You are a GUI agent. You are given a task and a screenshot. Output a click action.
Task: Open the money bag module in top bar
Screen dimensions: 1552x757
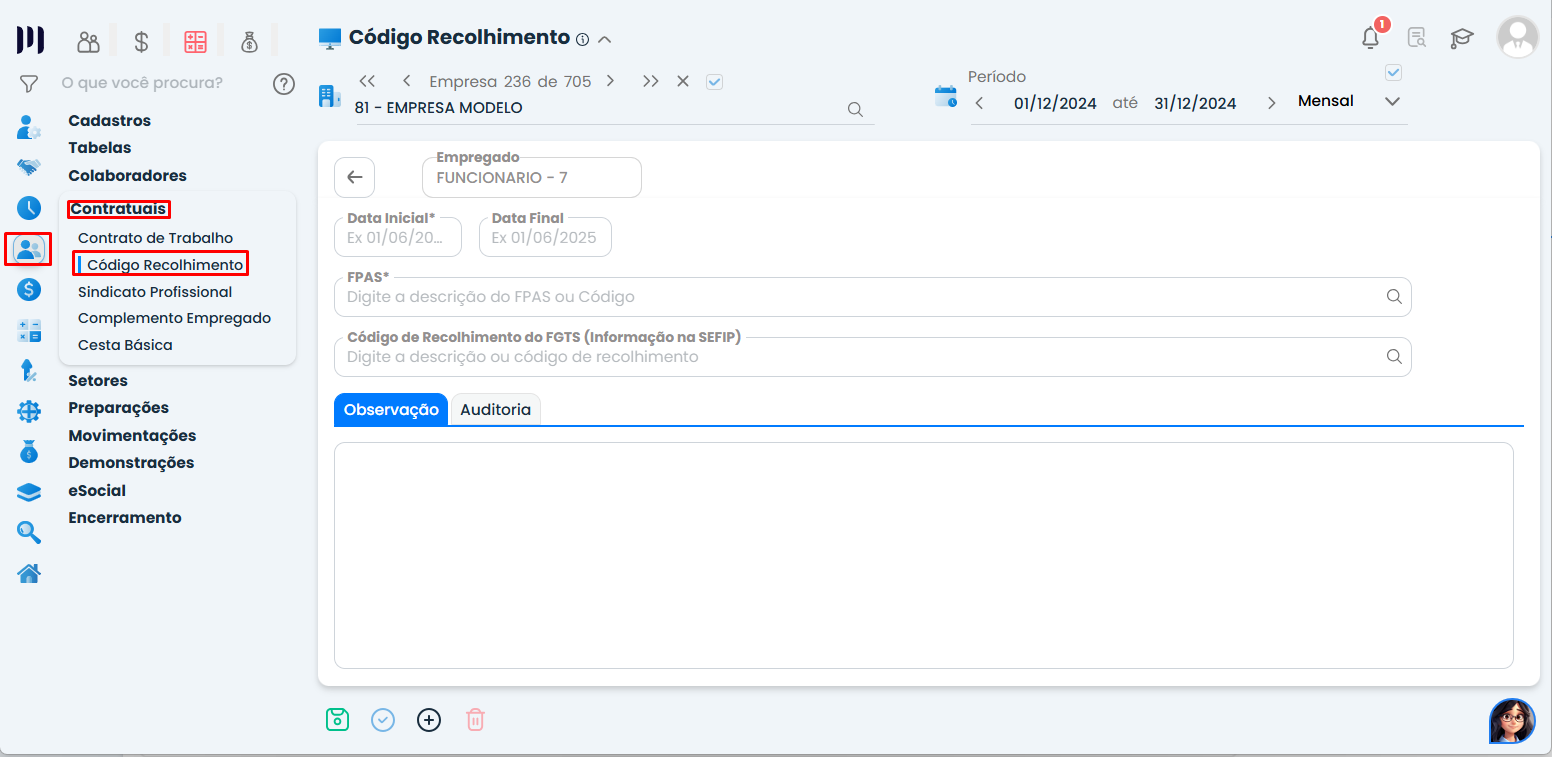click(249, 42)
